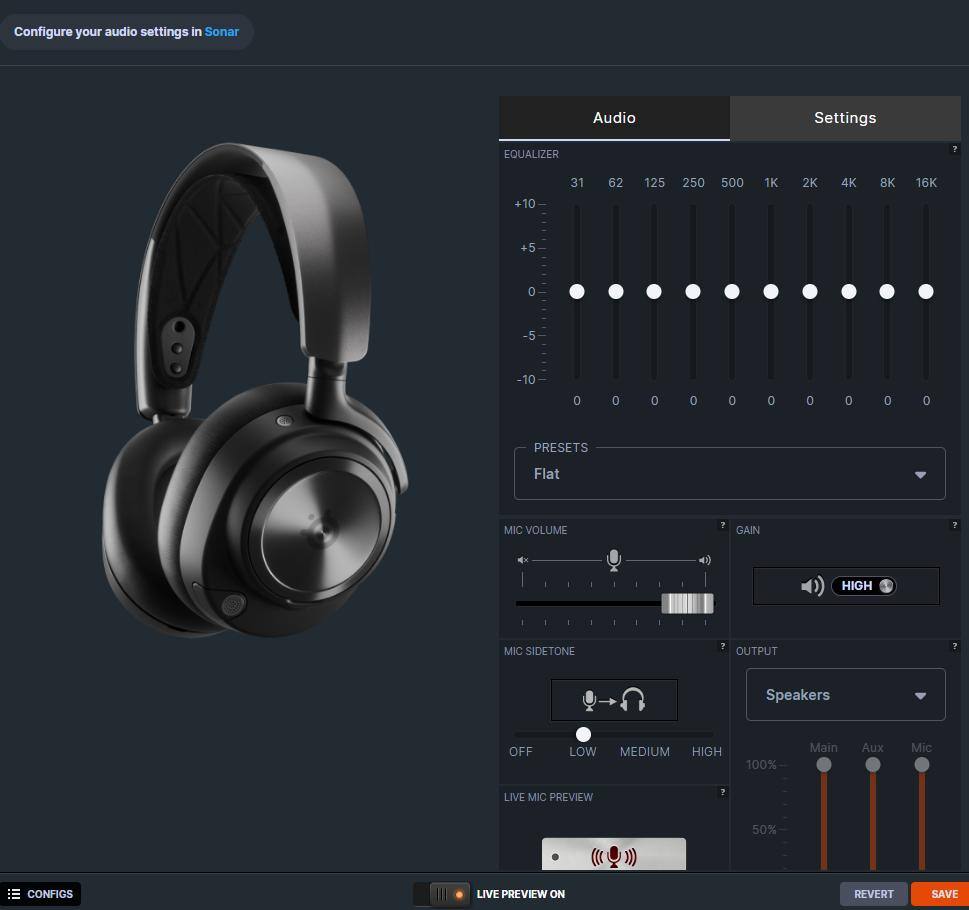This screenshot has height=910, width=969.
Task: Click the Revert button
Action: 873,894
